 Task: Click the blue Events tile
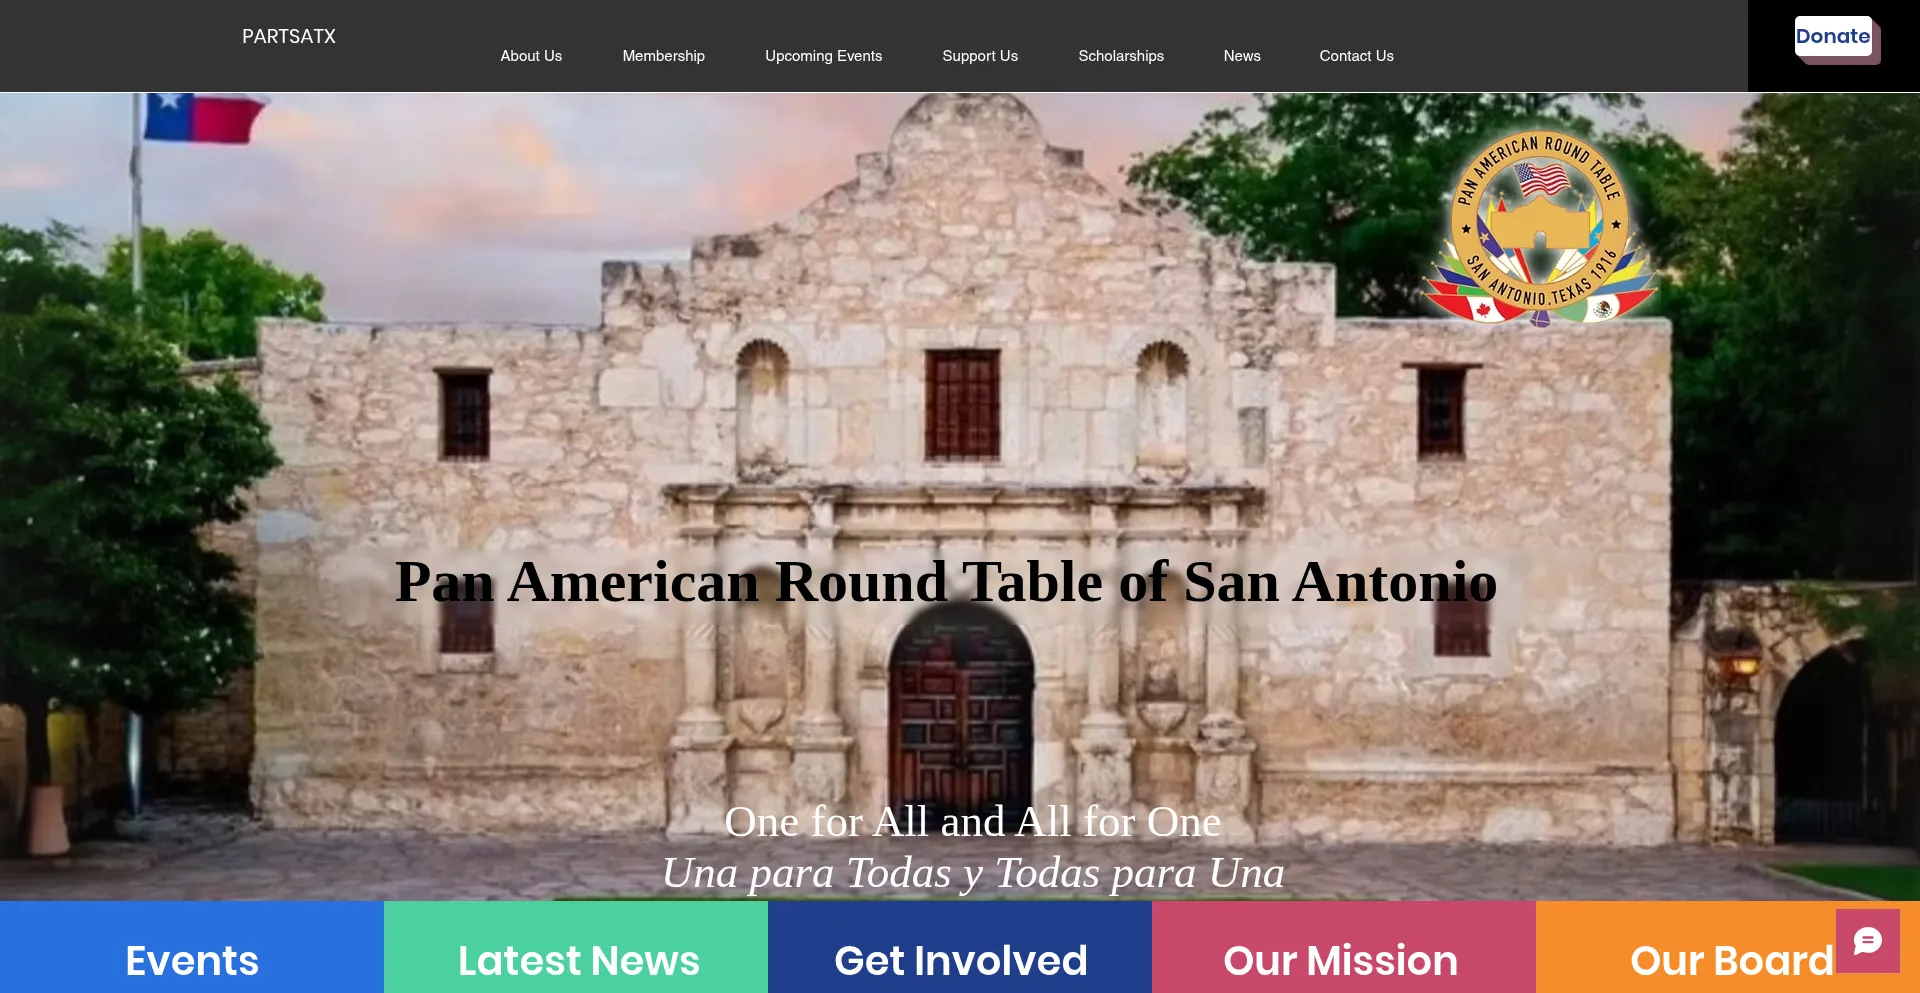[x=192, y=958]
